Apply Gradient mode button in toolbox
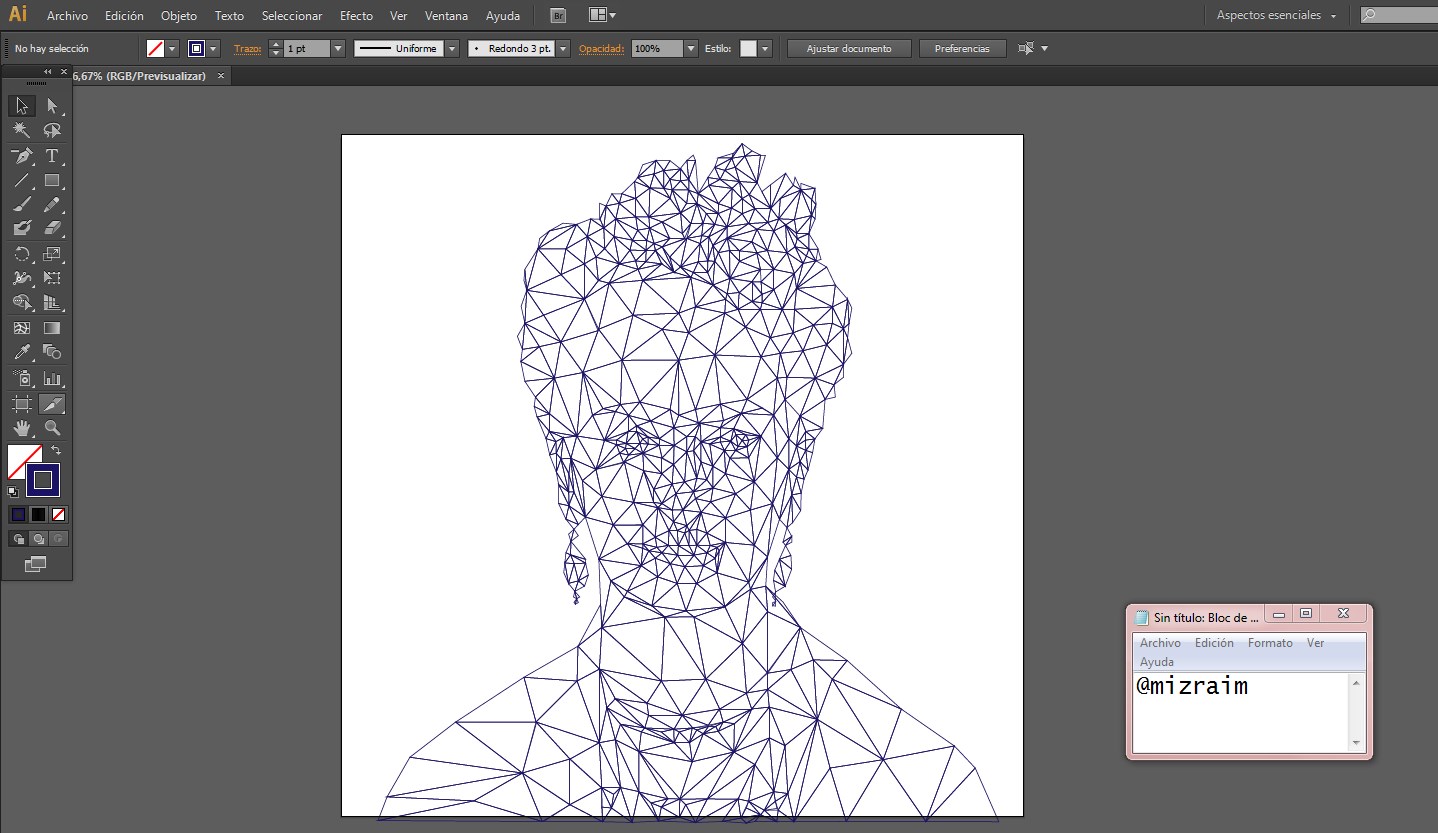1438x833 pixels. [x=38, y=514]
